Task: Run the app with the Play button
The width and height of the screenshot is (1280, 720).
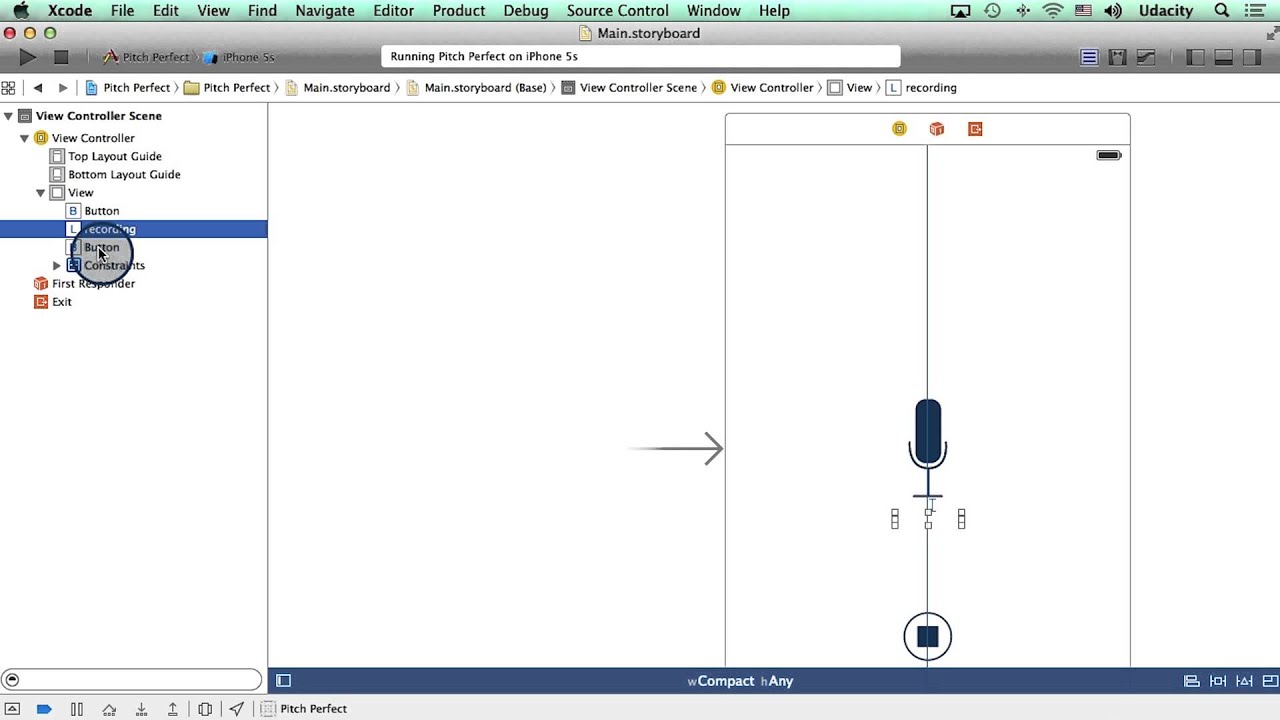Action: 28,57
